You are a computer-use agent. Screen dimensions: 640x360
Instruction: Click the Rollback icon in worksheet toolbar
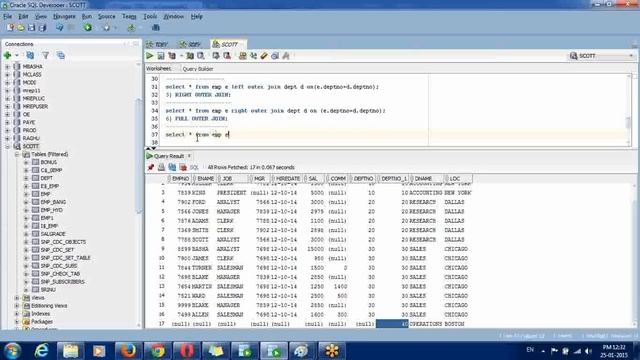pyautogui.click(x=227, y=56)
